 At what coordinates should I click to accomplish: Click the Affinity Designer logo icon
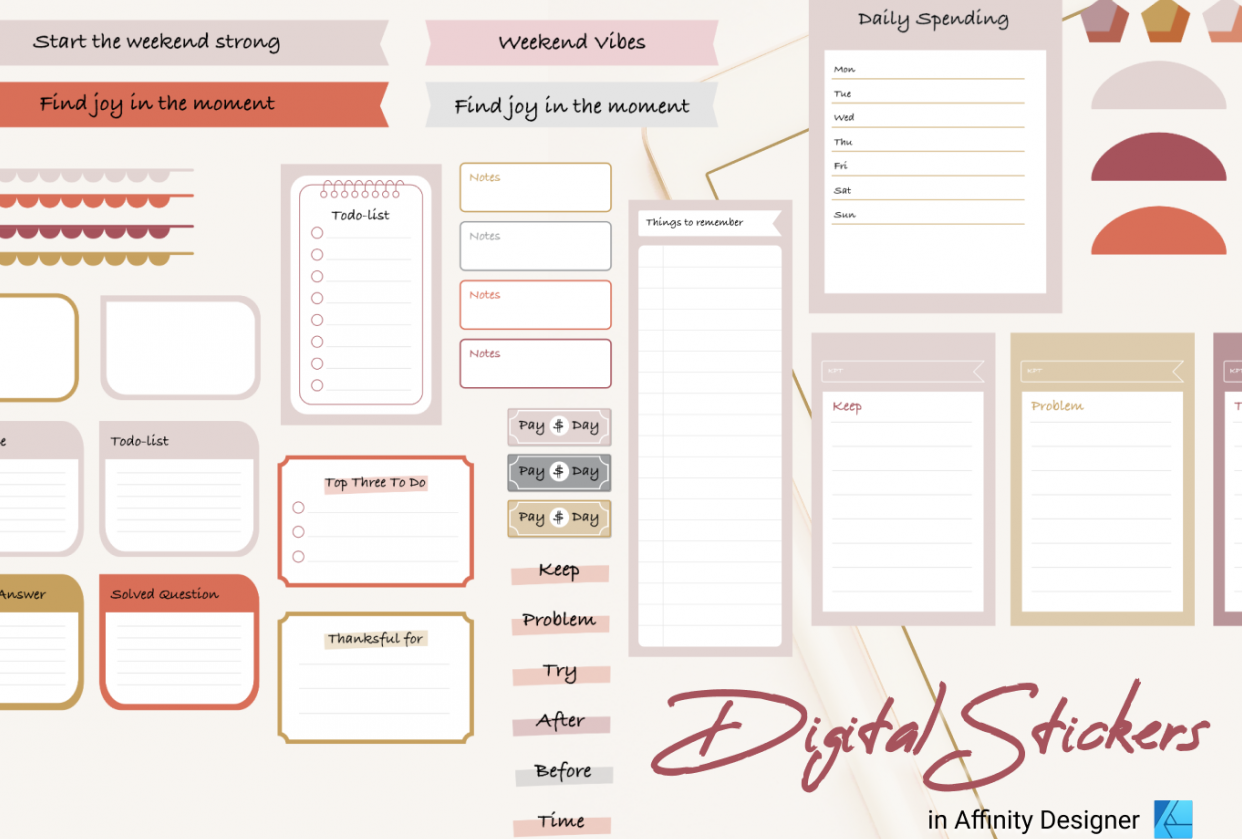1173,819
